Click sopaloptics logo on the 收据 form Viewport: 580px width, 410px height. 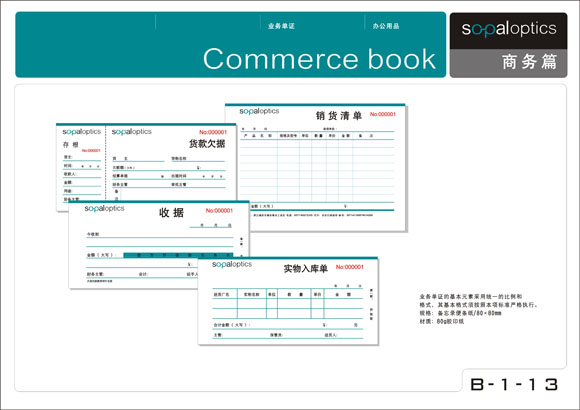(104, 208)
